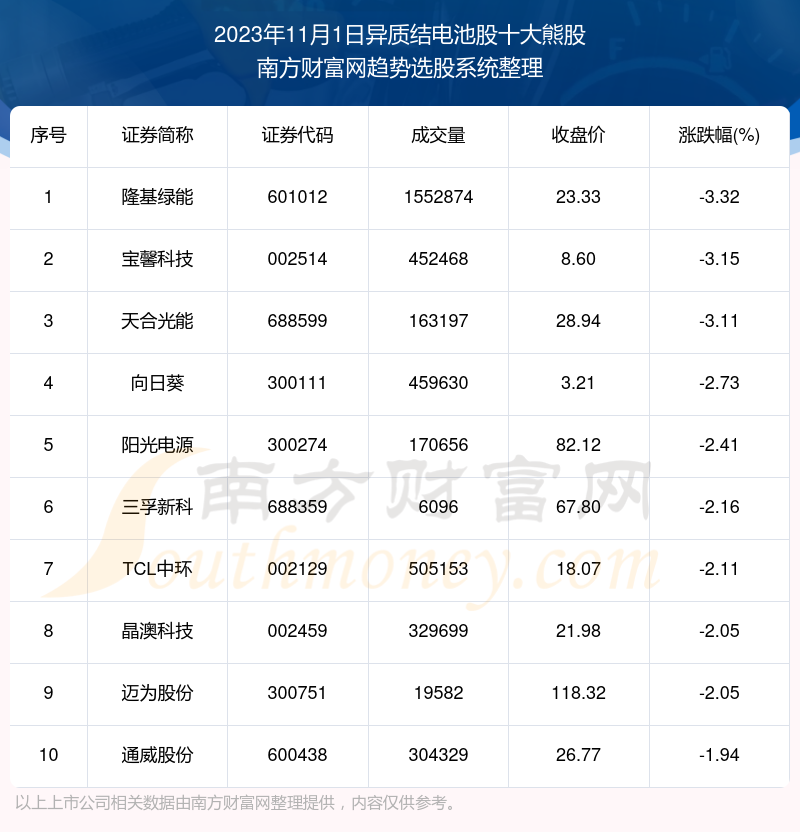The image size is (800, 832).
Task: Select closing price 118.32
Action: point(578,693)
